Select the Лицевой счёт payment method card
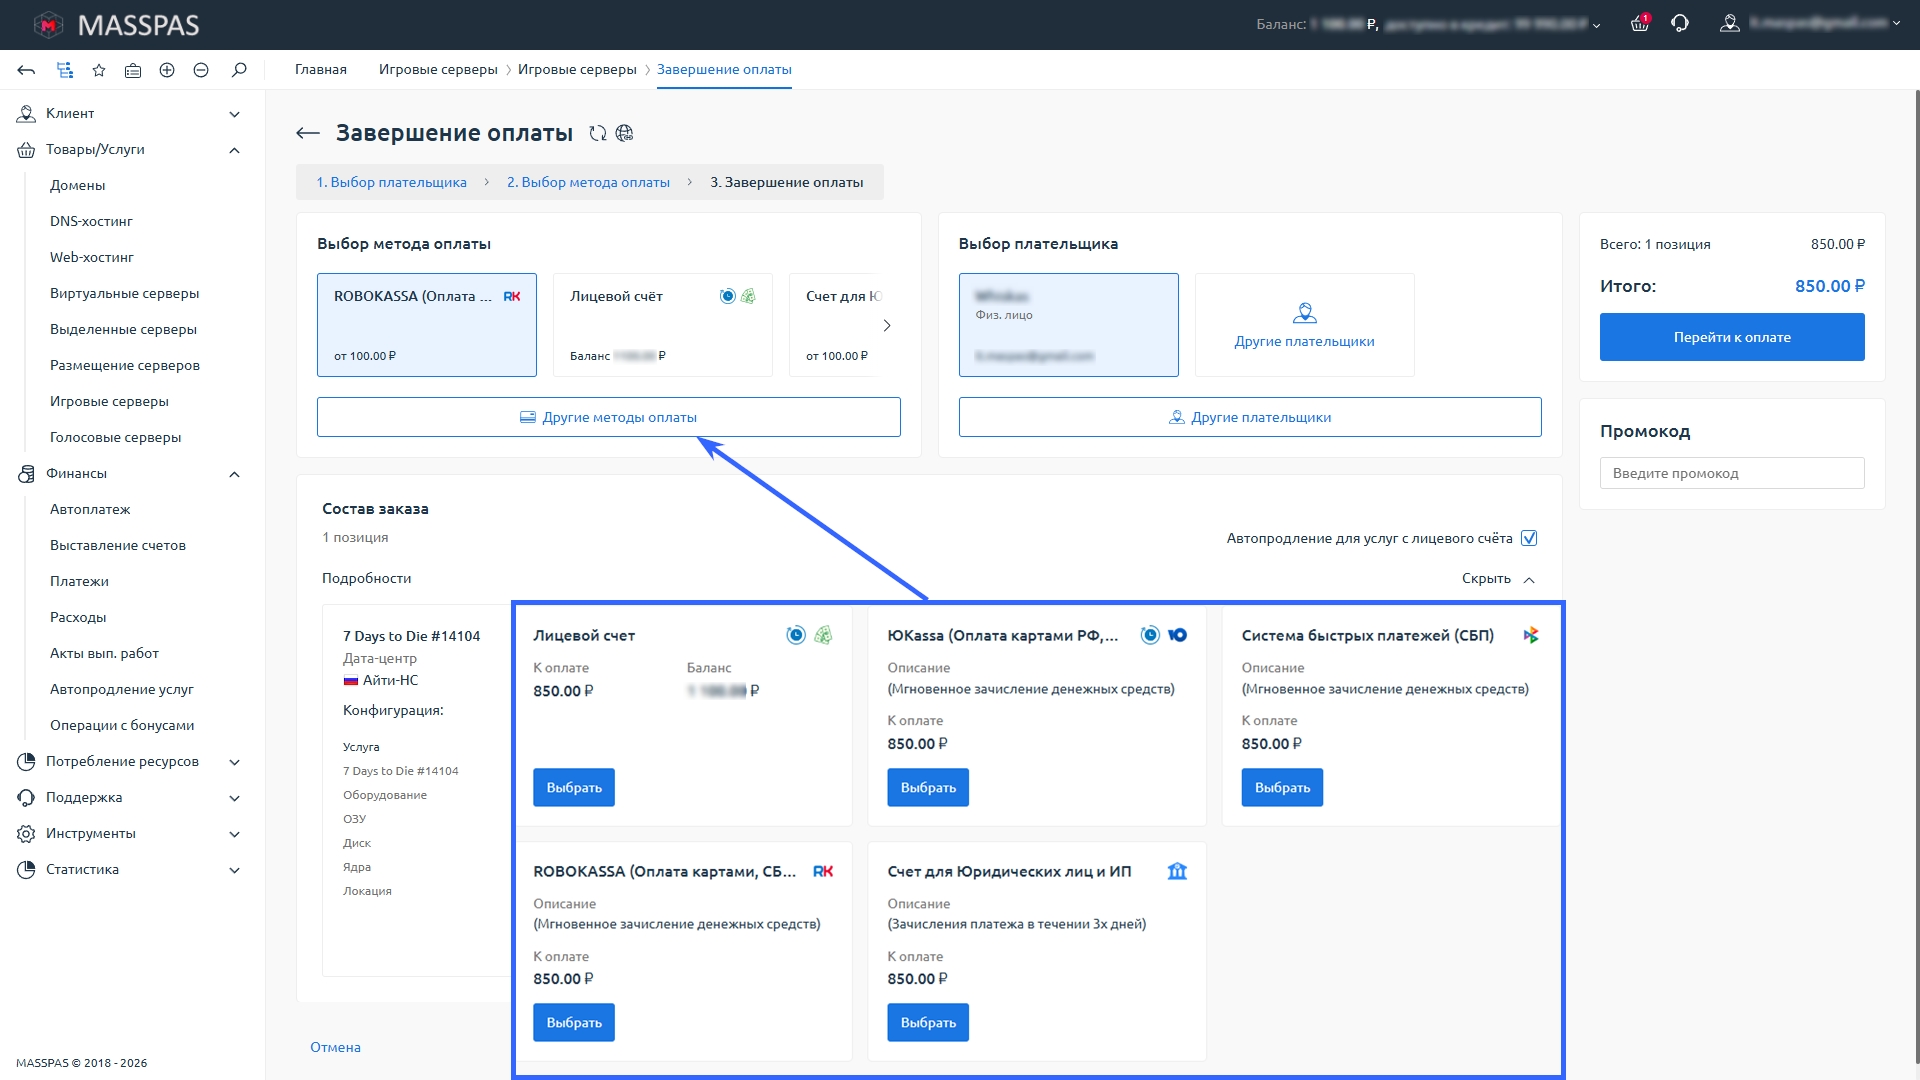This screenshot has height=1080, width=1920. click(663, 325)
